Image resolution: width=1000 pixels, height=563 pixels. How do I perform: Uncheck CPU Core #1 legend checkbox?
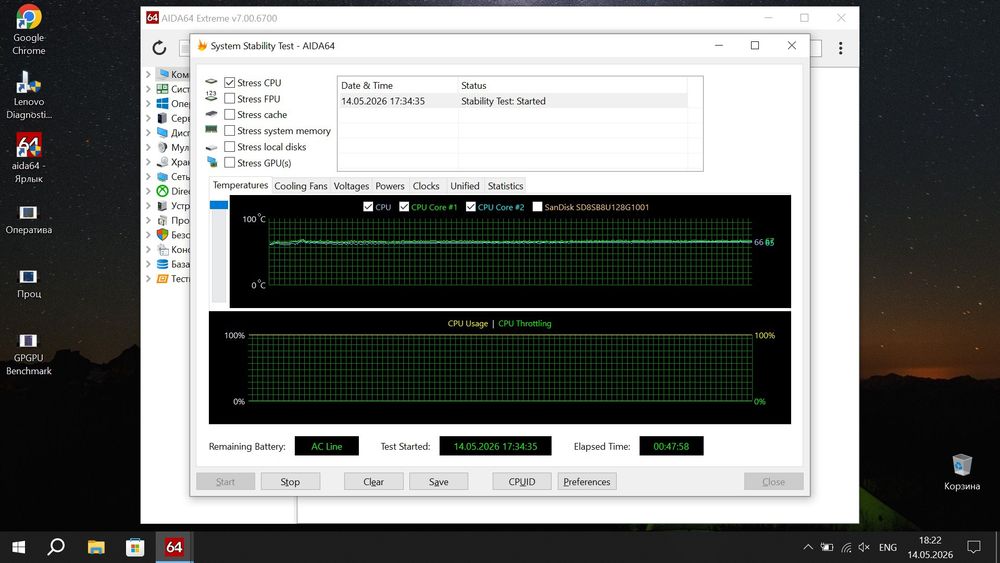404,207
